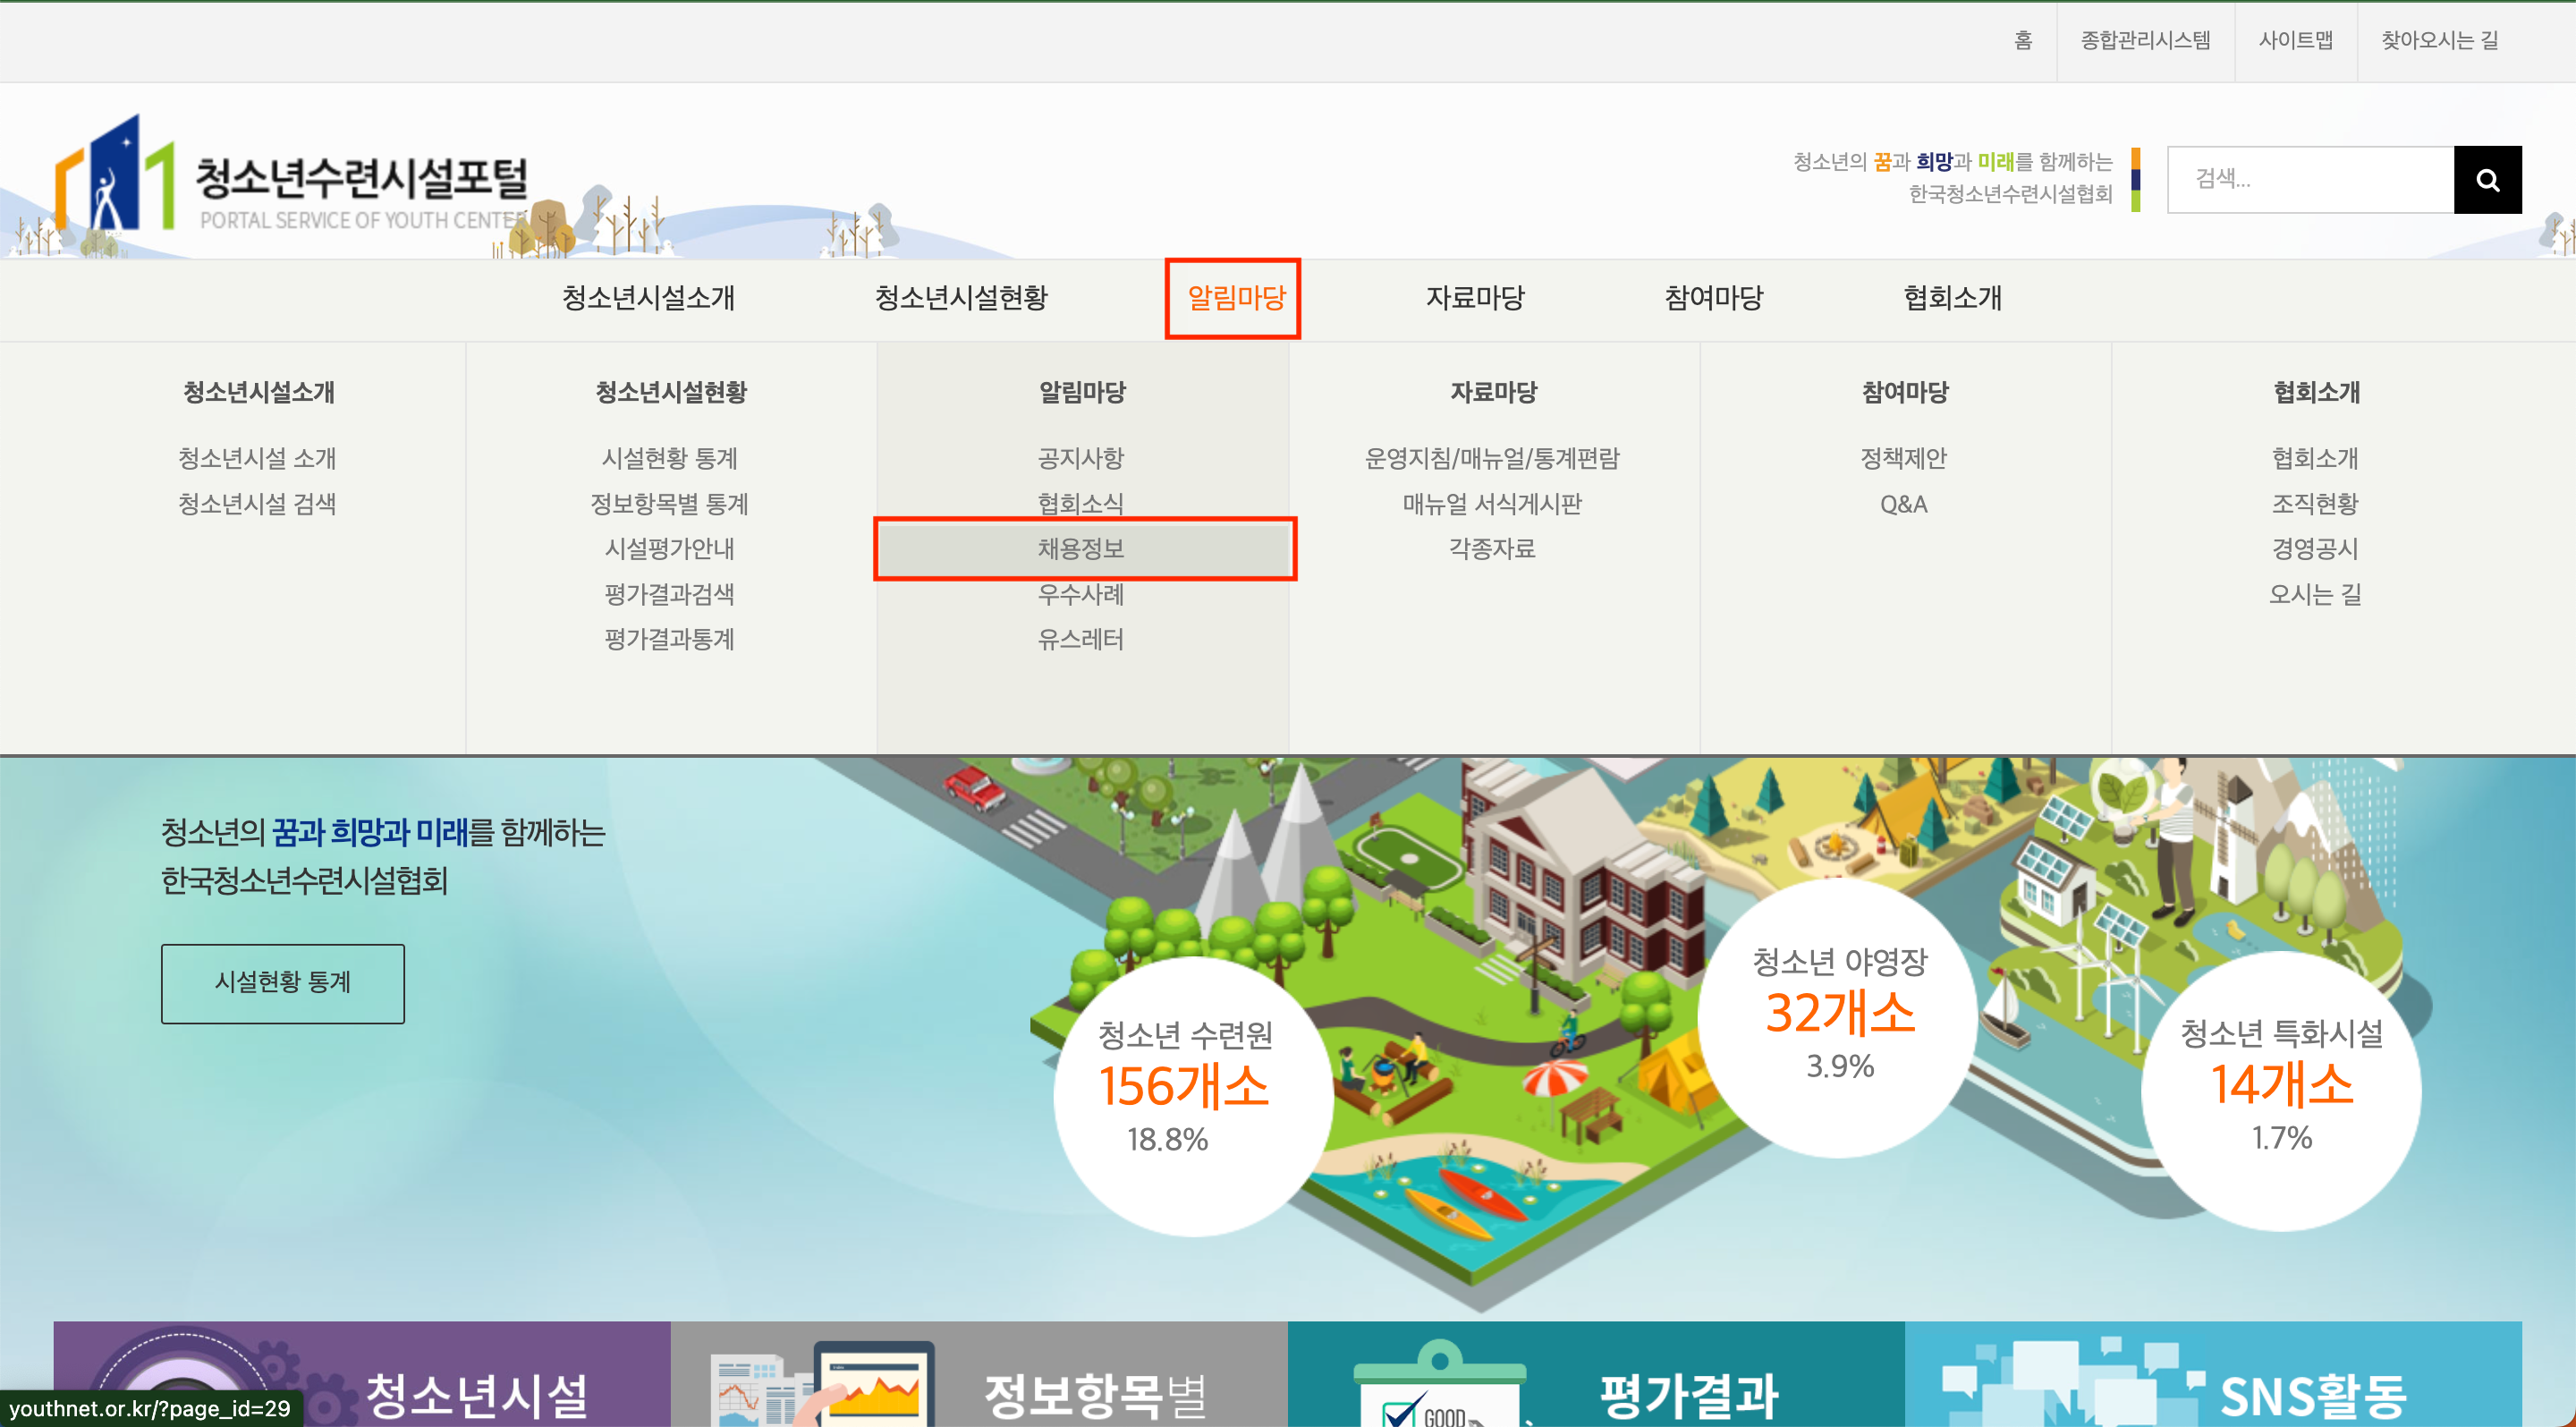The width and height of the screenshot is (2576, 1427).
Task: Expand the 청소년시설현황 top navigation menu
Action: pos(960,298)
